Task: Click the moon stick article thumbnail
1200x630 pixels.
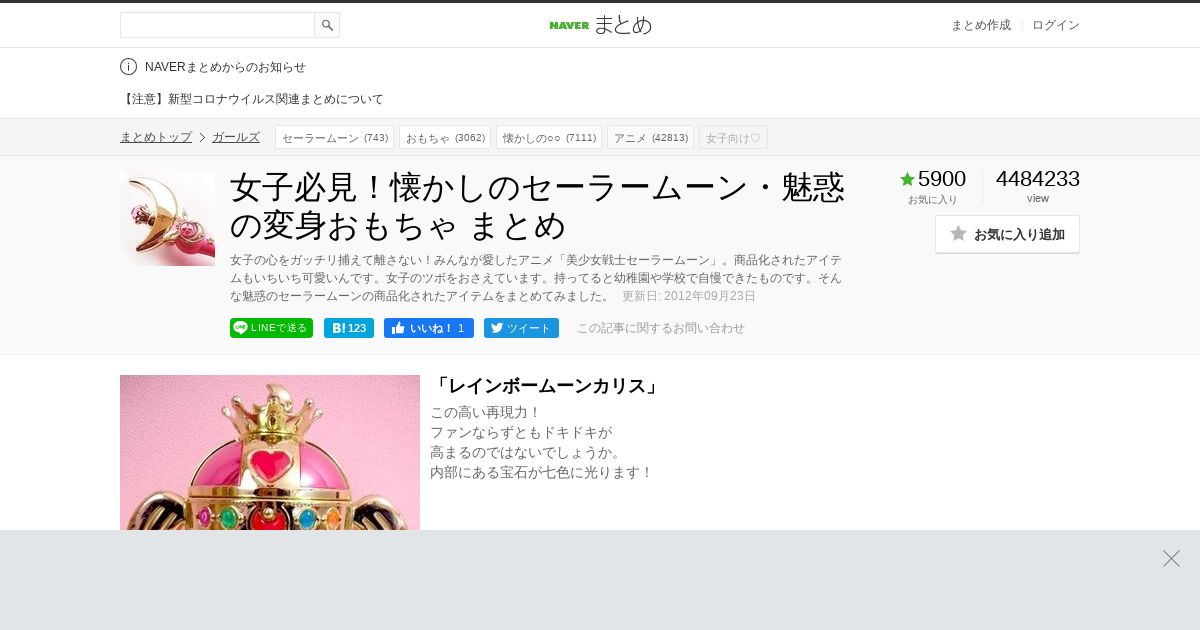Action: click(x=167, y=218)
